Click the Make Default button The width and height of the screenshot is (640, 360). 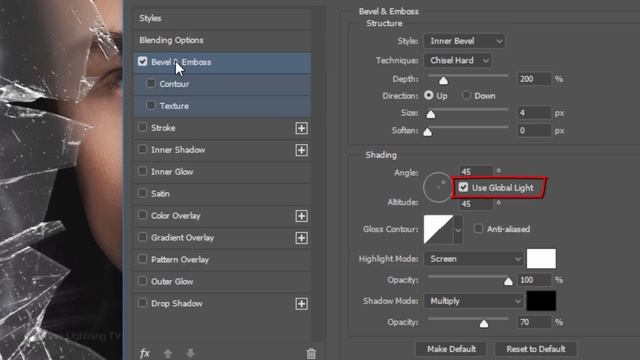tap(451, 349)
